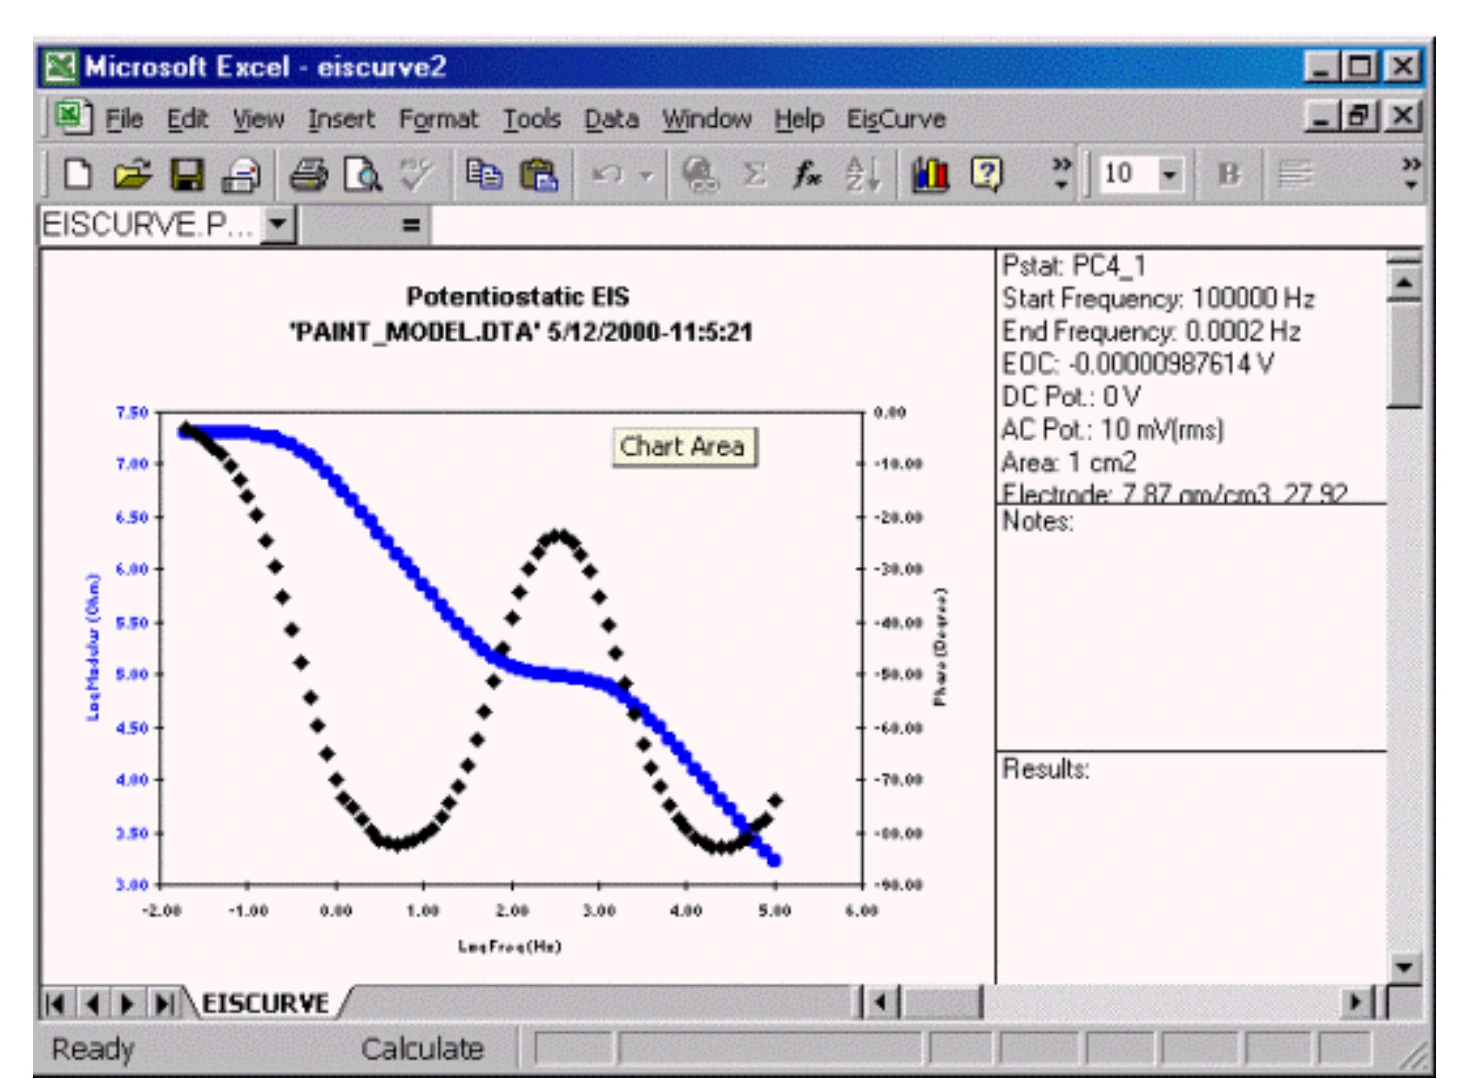Click the Open folder toolbar icon
Screen dimensions: 1468x1079
(131, 175)
